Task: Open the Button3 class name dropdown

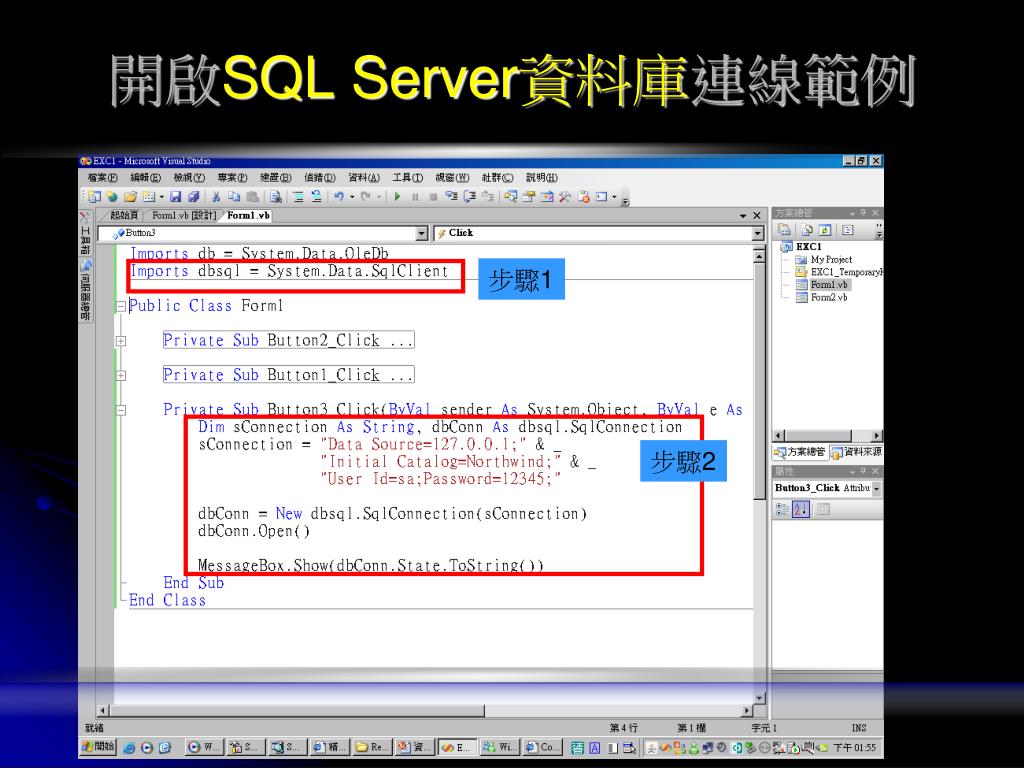Action: pos(422,233)
